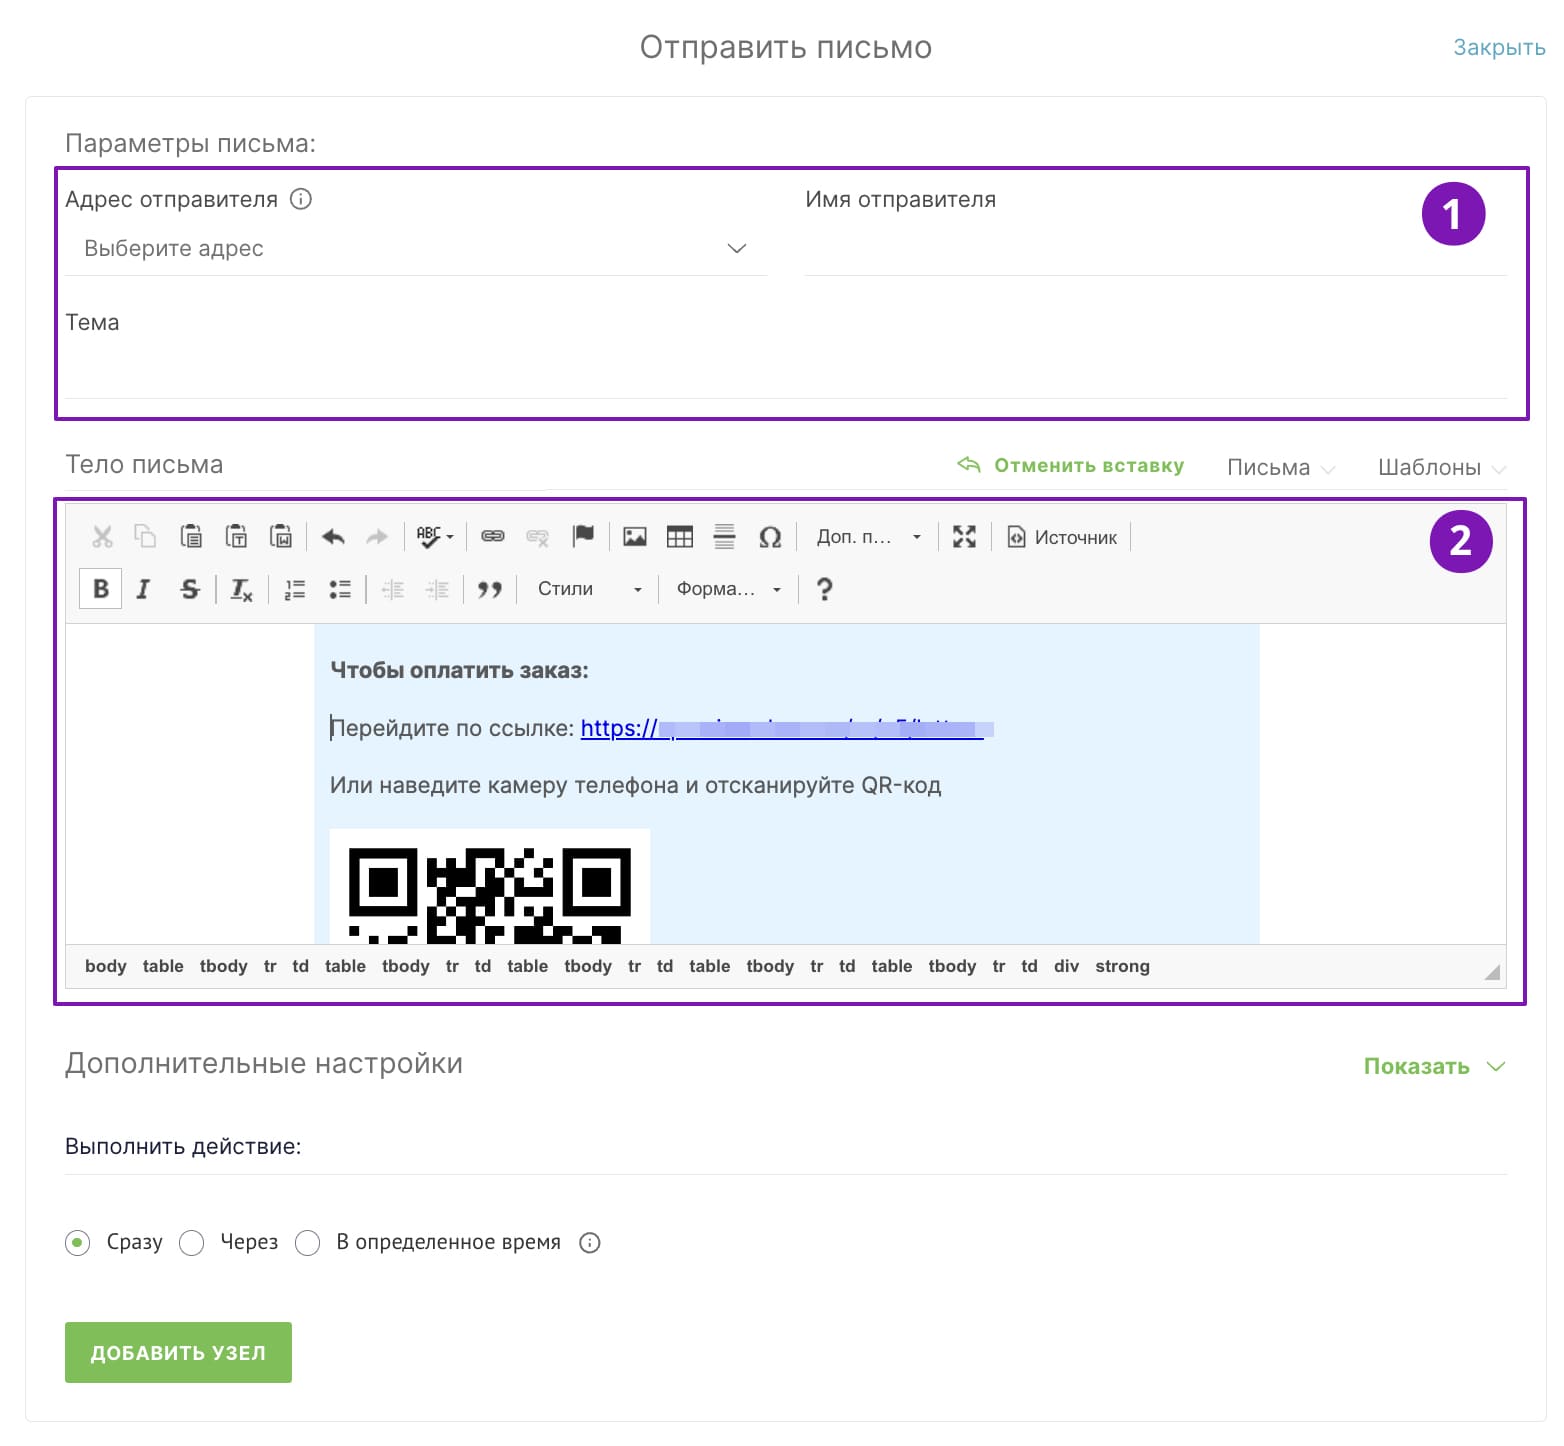1564x1446 pixels.
Task: Open the Шаблоны dropdown
Action: (1442, 467)
